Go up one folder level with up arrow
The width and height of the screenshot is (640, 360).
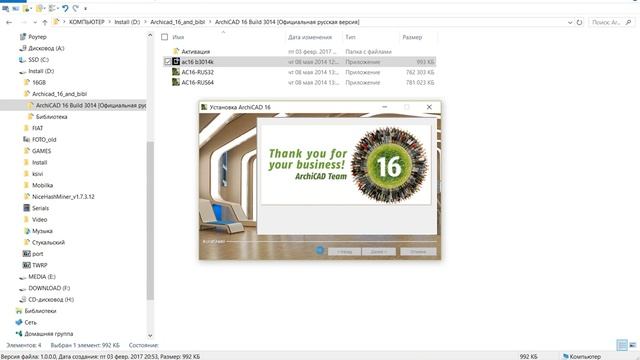coord(45,22)
